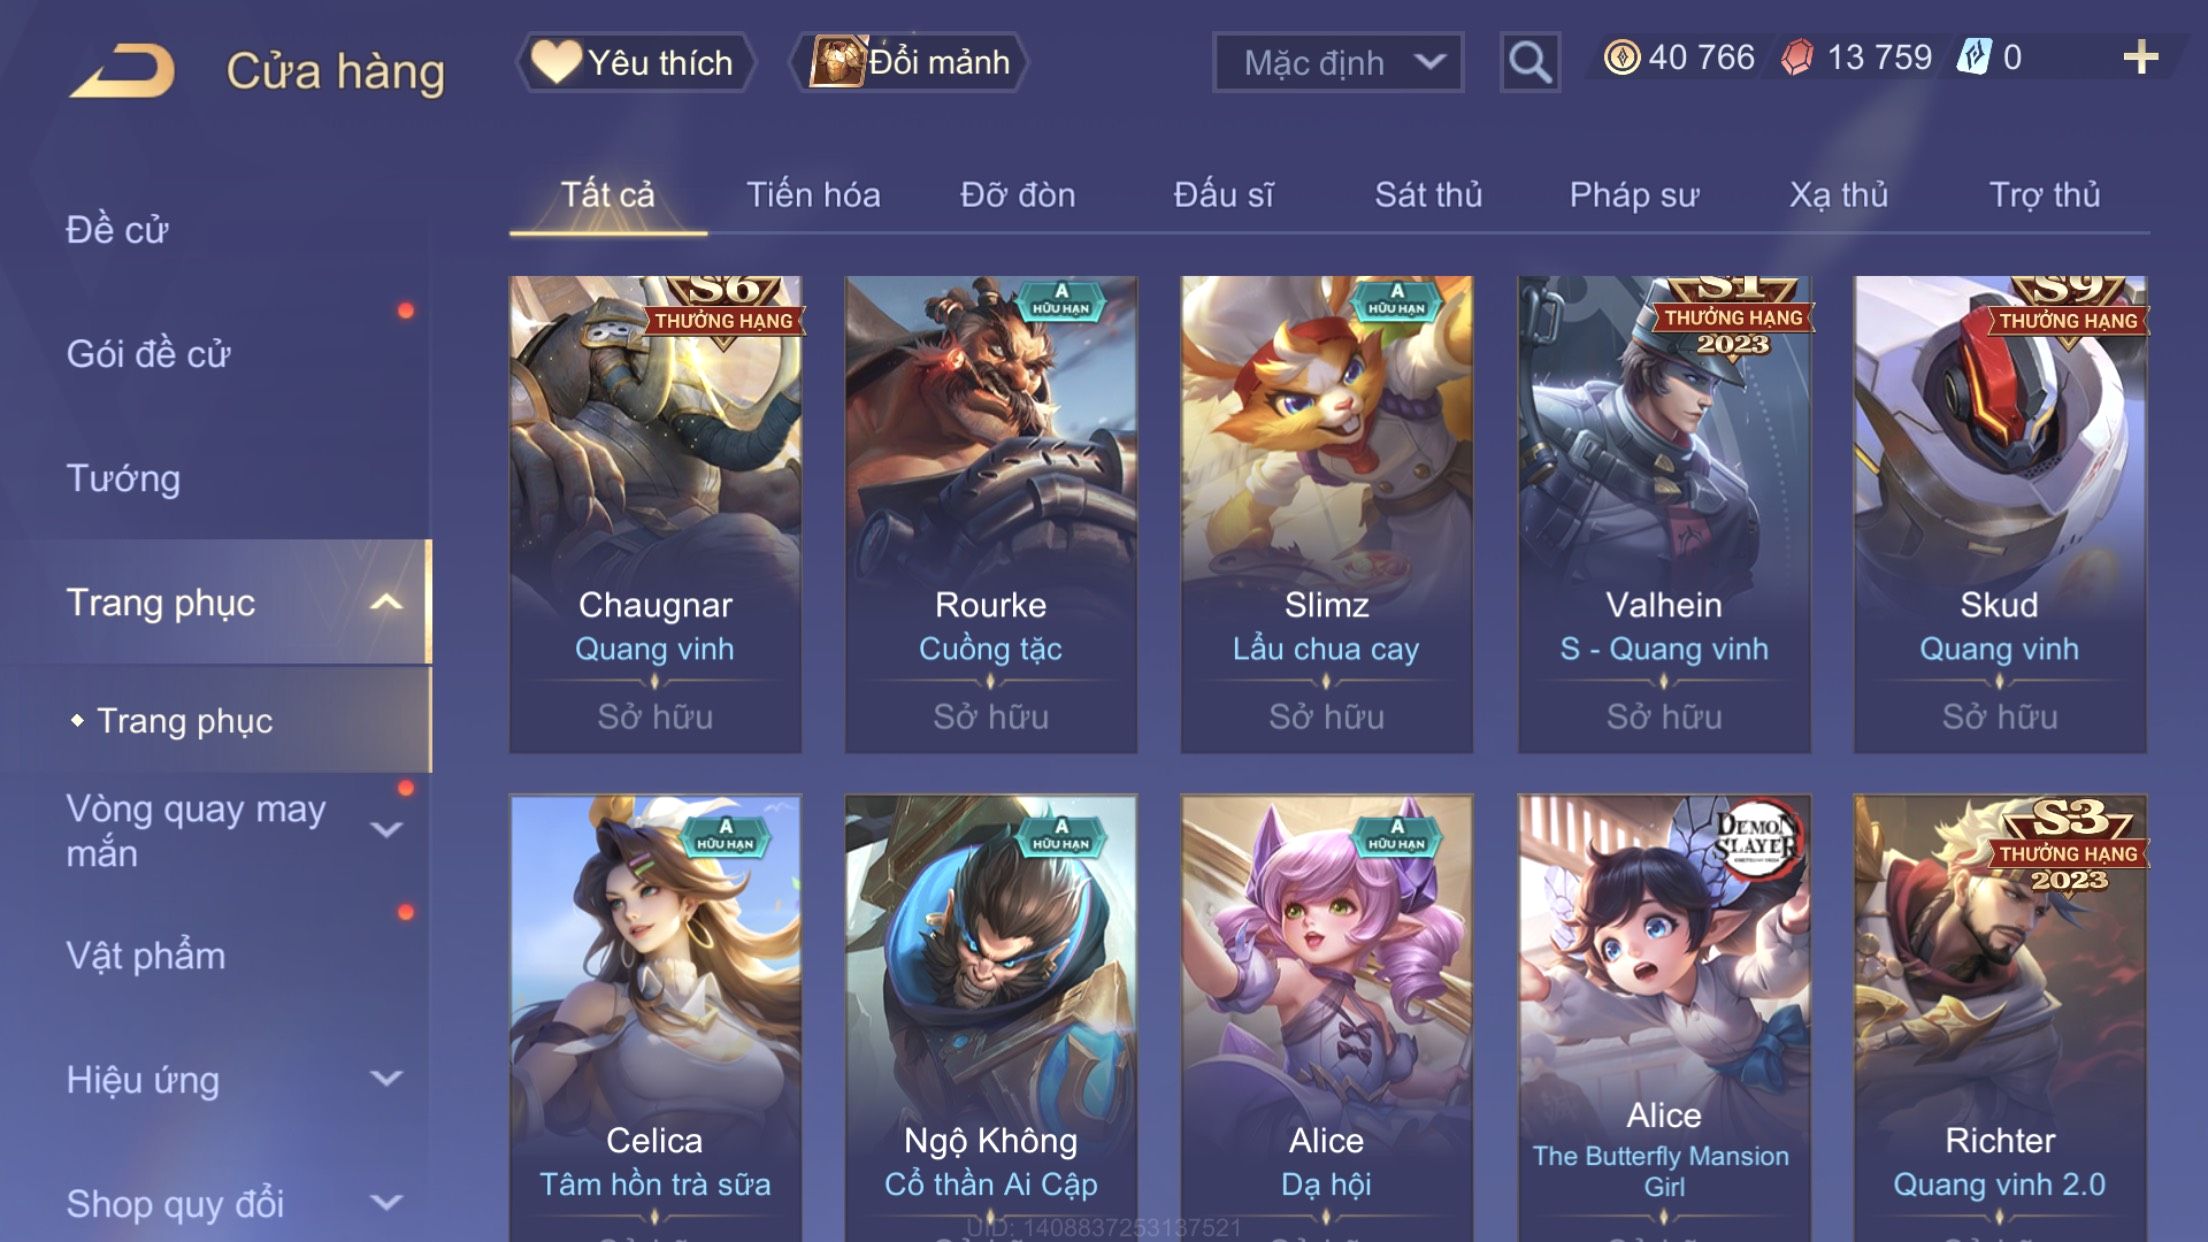The width and height of the screenshot is (2208, 1242).
Task: Switch to the Sát thủ tab
Action: (x=1428, y=194)
